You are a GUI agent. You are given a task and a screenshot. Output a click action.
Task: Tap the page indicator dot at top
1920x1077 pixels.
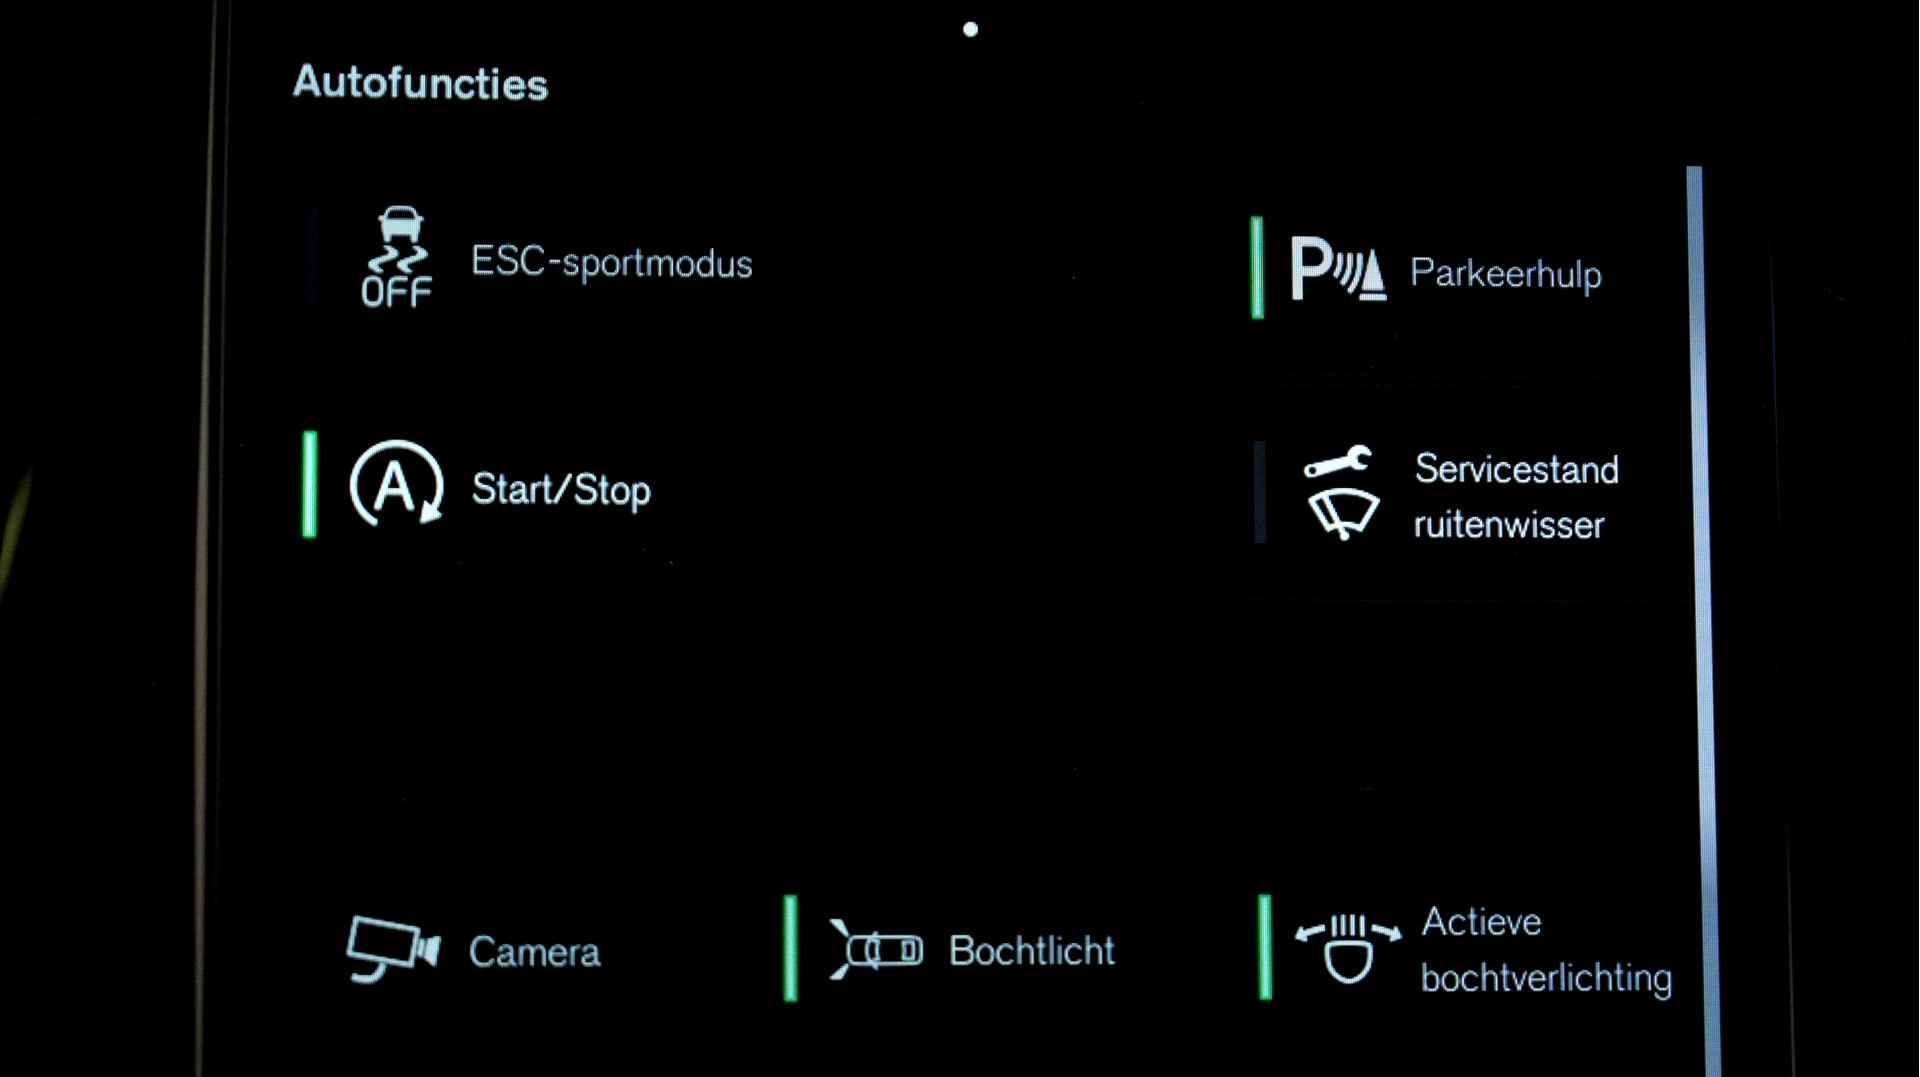click(x=970, y=29)
